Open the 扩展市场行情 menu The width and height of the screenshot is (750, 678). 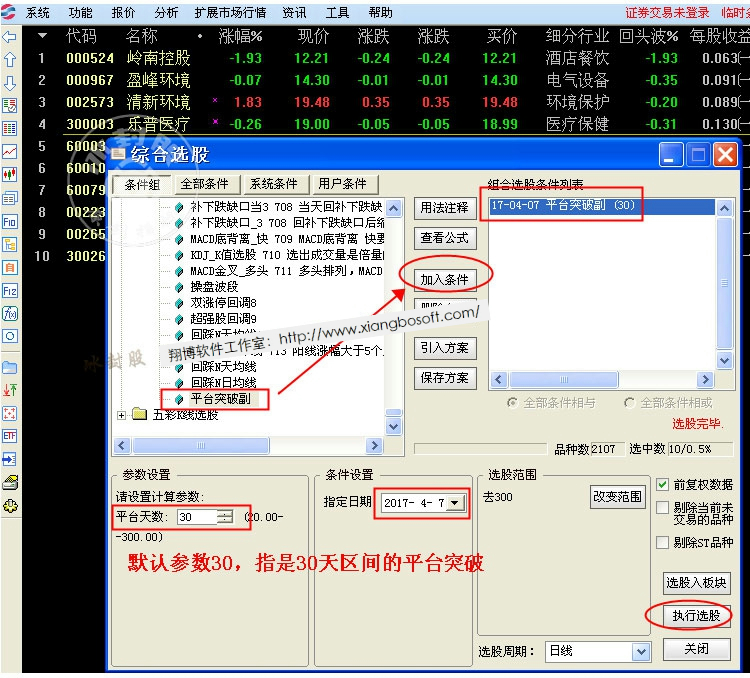230,12
